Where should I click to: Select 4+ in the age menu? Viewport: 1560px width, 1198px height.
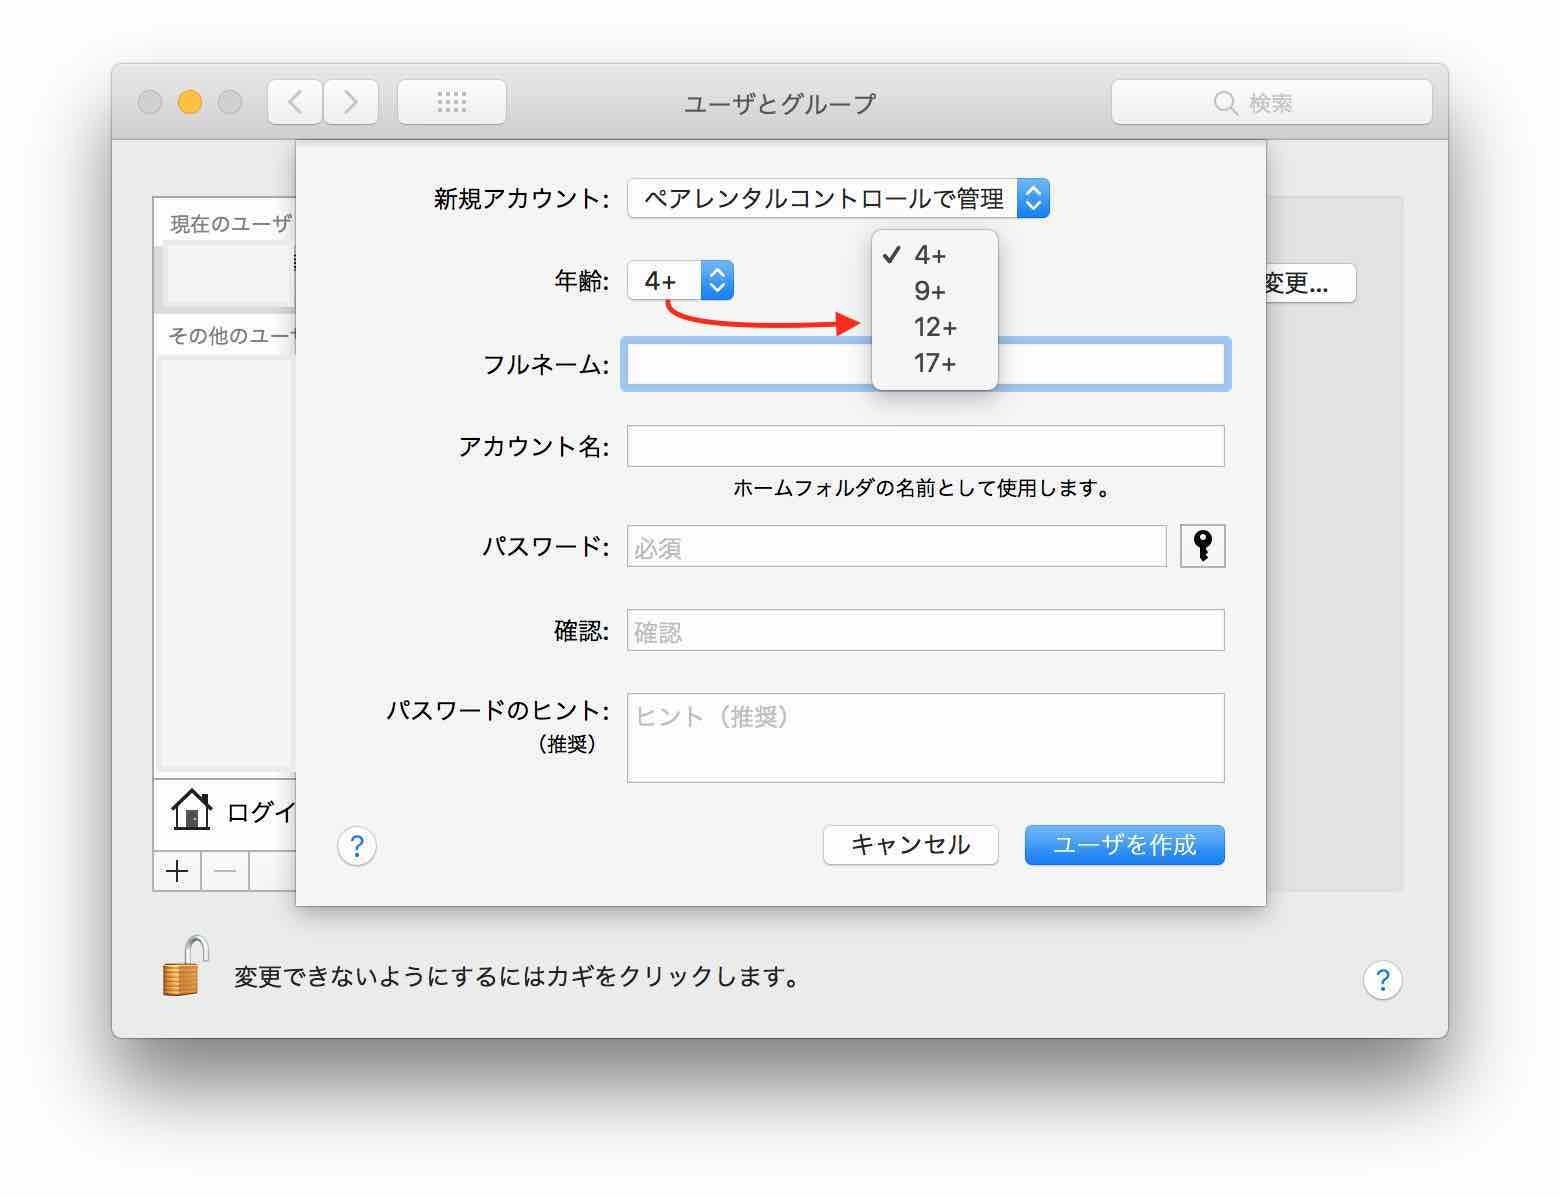[x=934, y=255]
